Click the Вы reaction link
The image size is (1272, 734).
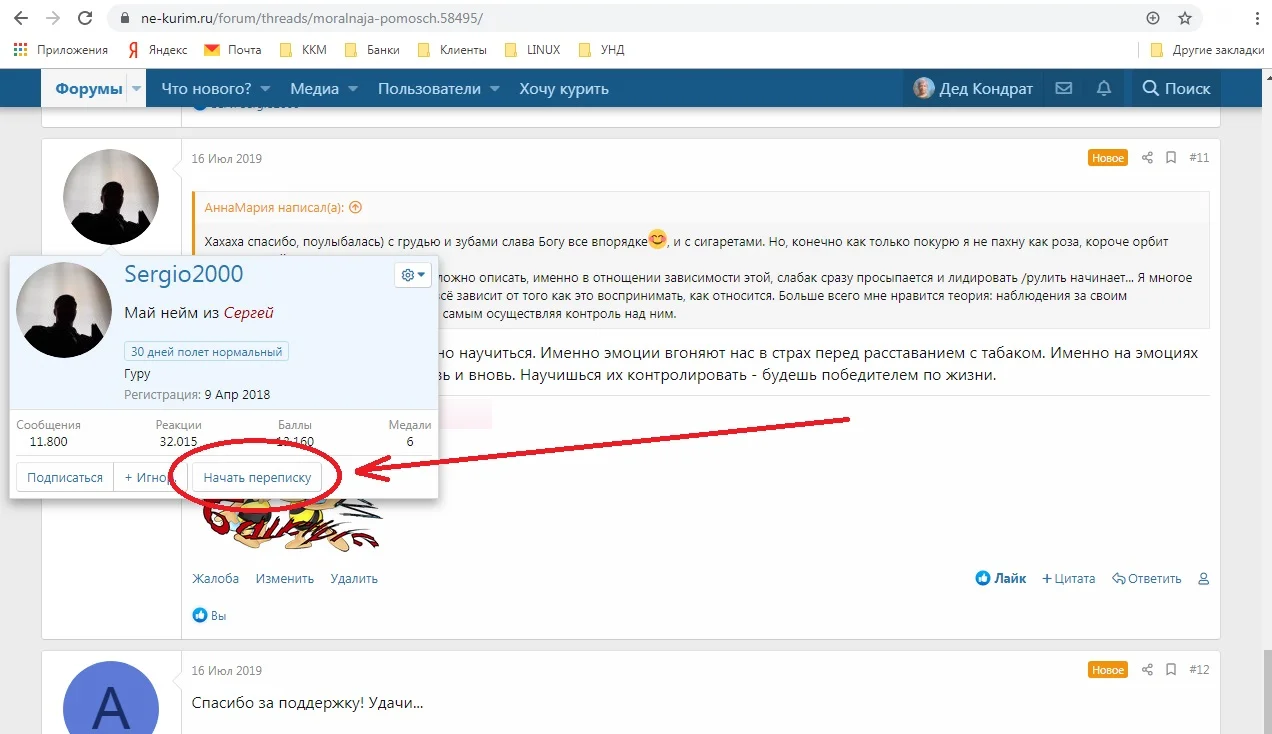(x=218, y=616)
